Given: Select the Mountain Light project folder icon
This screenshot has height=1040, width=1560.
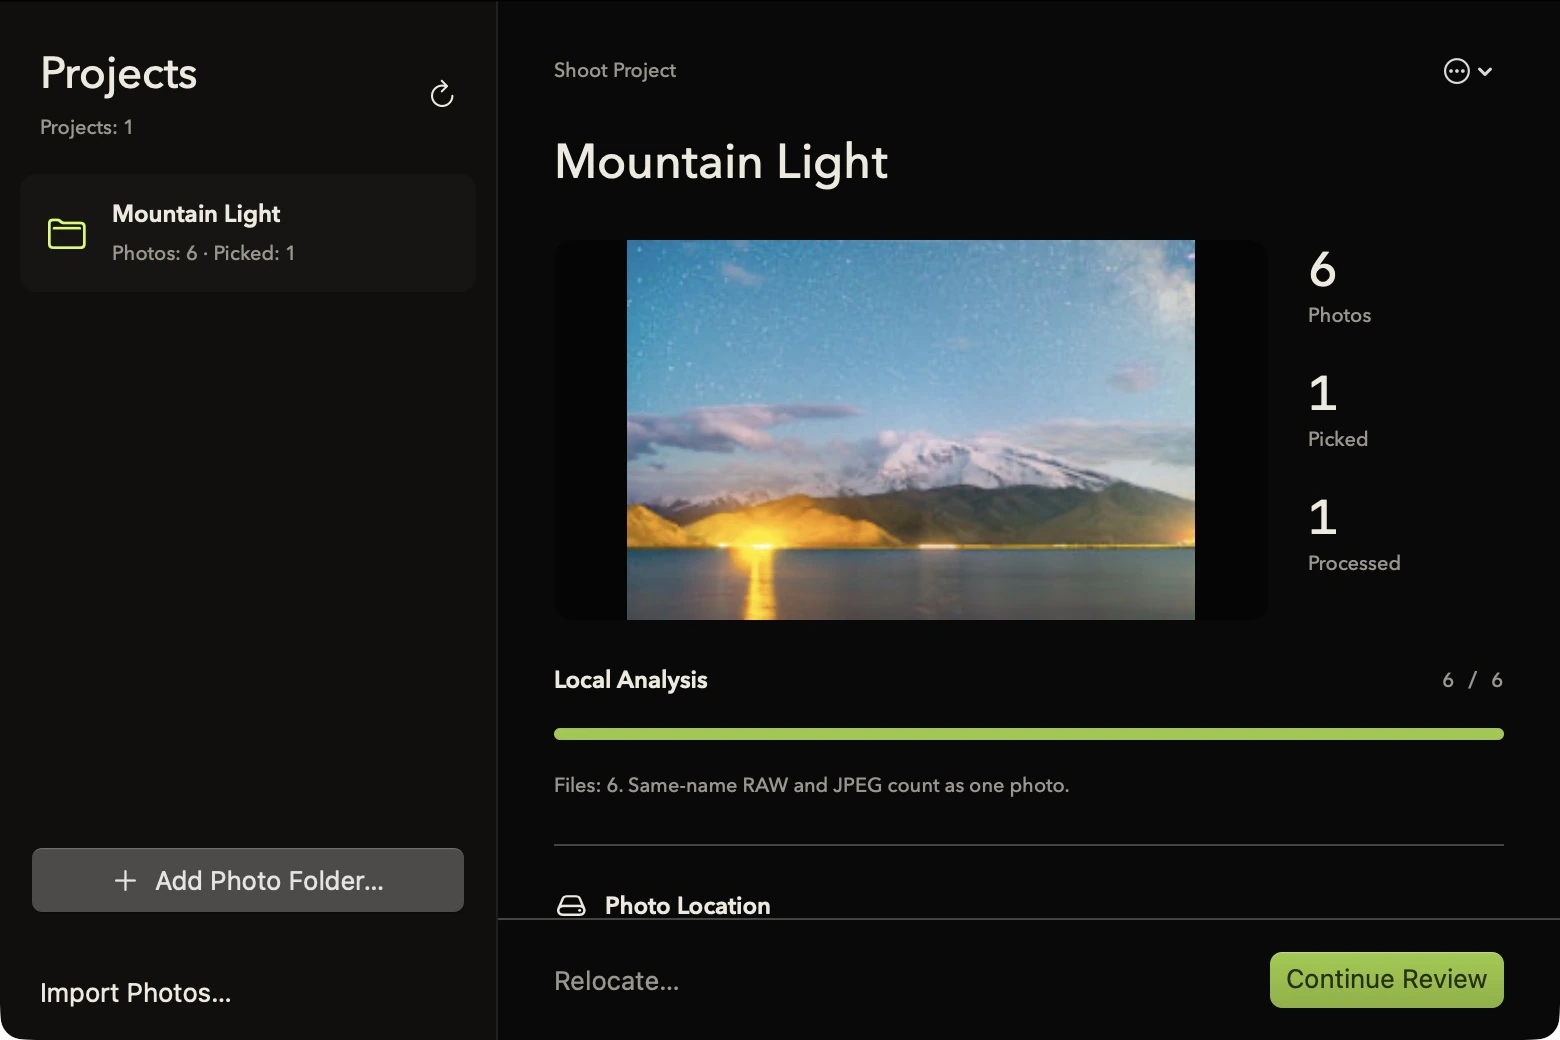Looking at the screenshot, I should [x=67, y=234].
